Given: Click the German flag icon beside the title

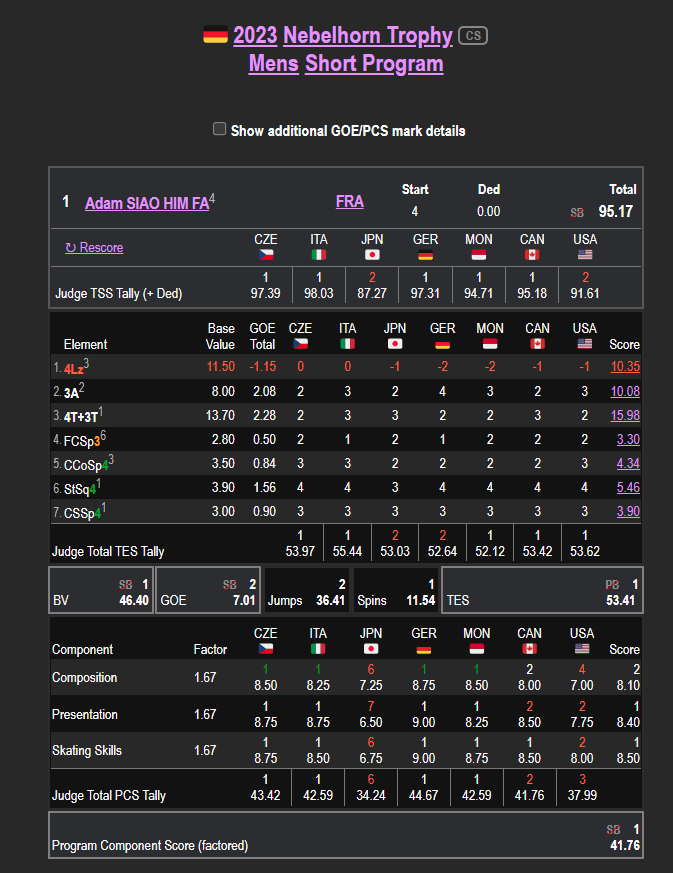Looking at the screenshot, I should 215,35.
